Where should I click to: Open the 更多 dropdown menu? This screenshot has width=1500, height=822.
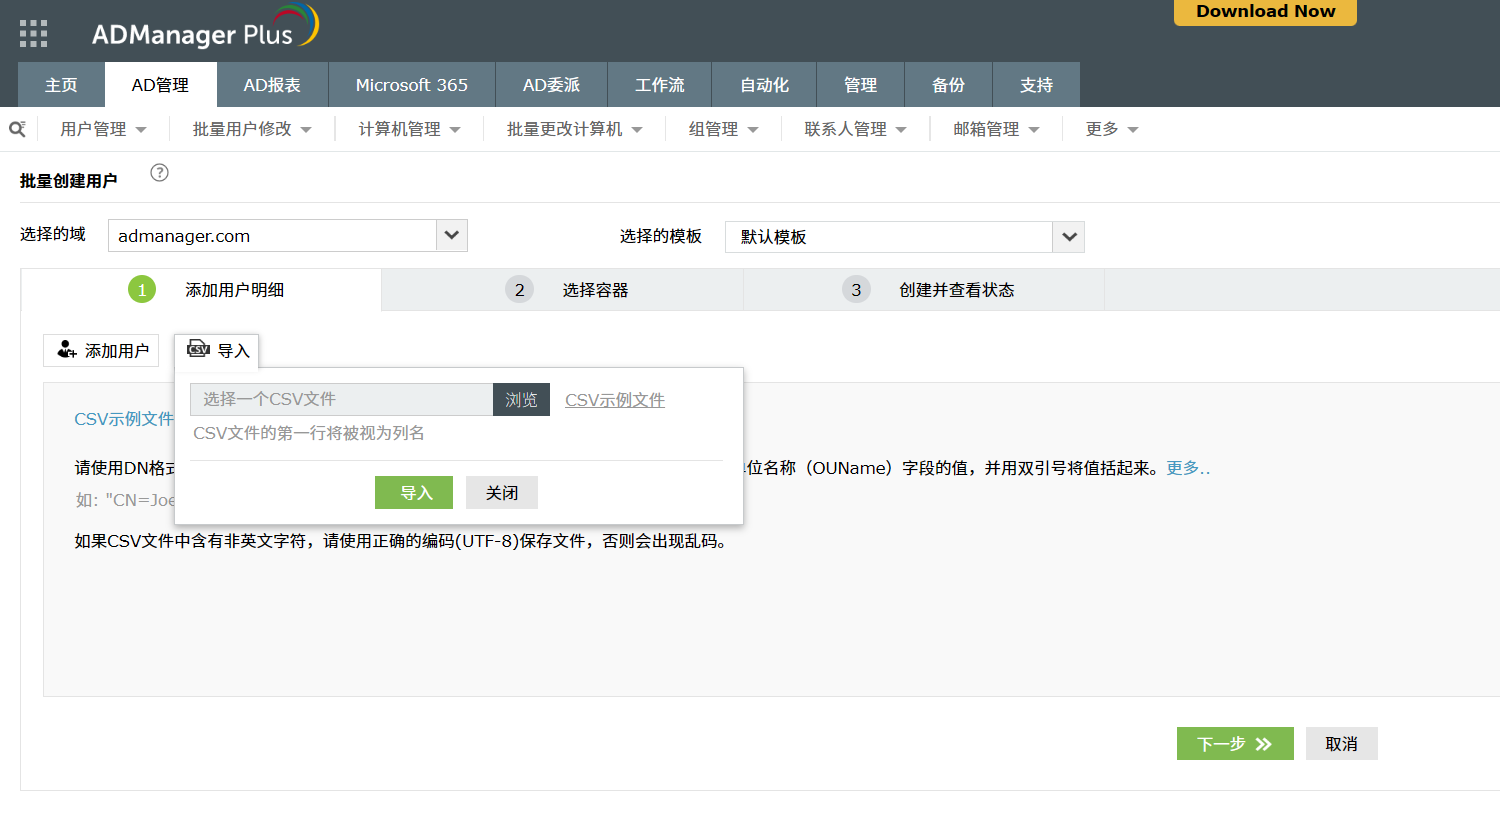pyautogui.click(x=1112, y=129)
